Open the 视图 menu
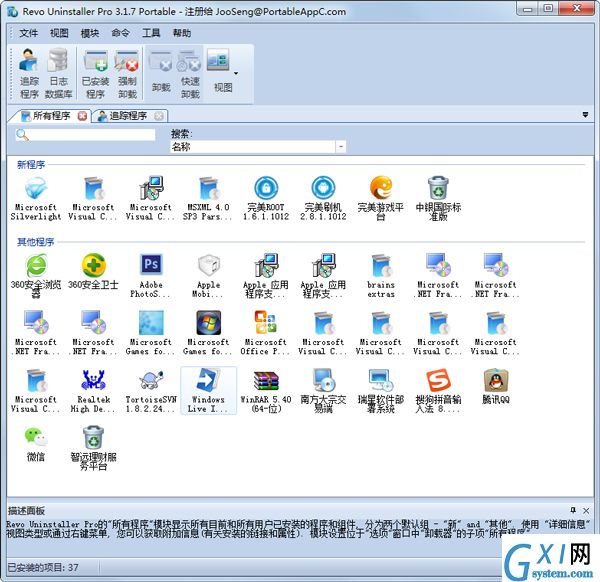The height and width of the screenshot is (582, 600). 59,33
